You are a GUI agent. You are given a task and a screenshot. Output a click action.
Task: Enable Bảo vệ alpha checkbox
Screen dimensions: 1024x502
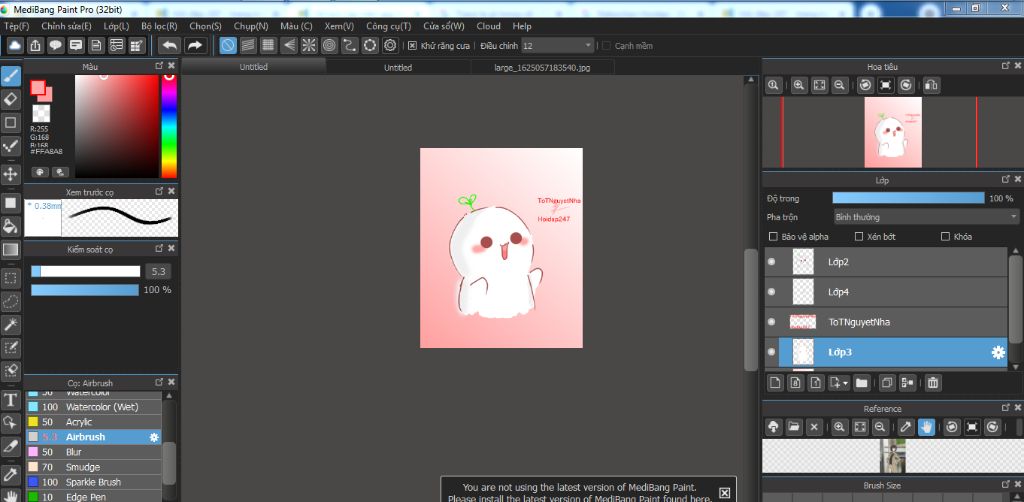pos(773,236)
